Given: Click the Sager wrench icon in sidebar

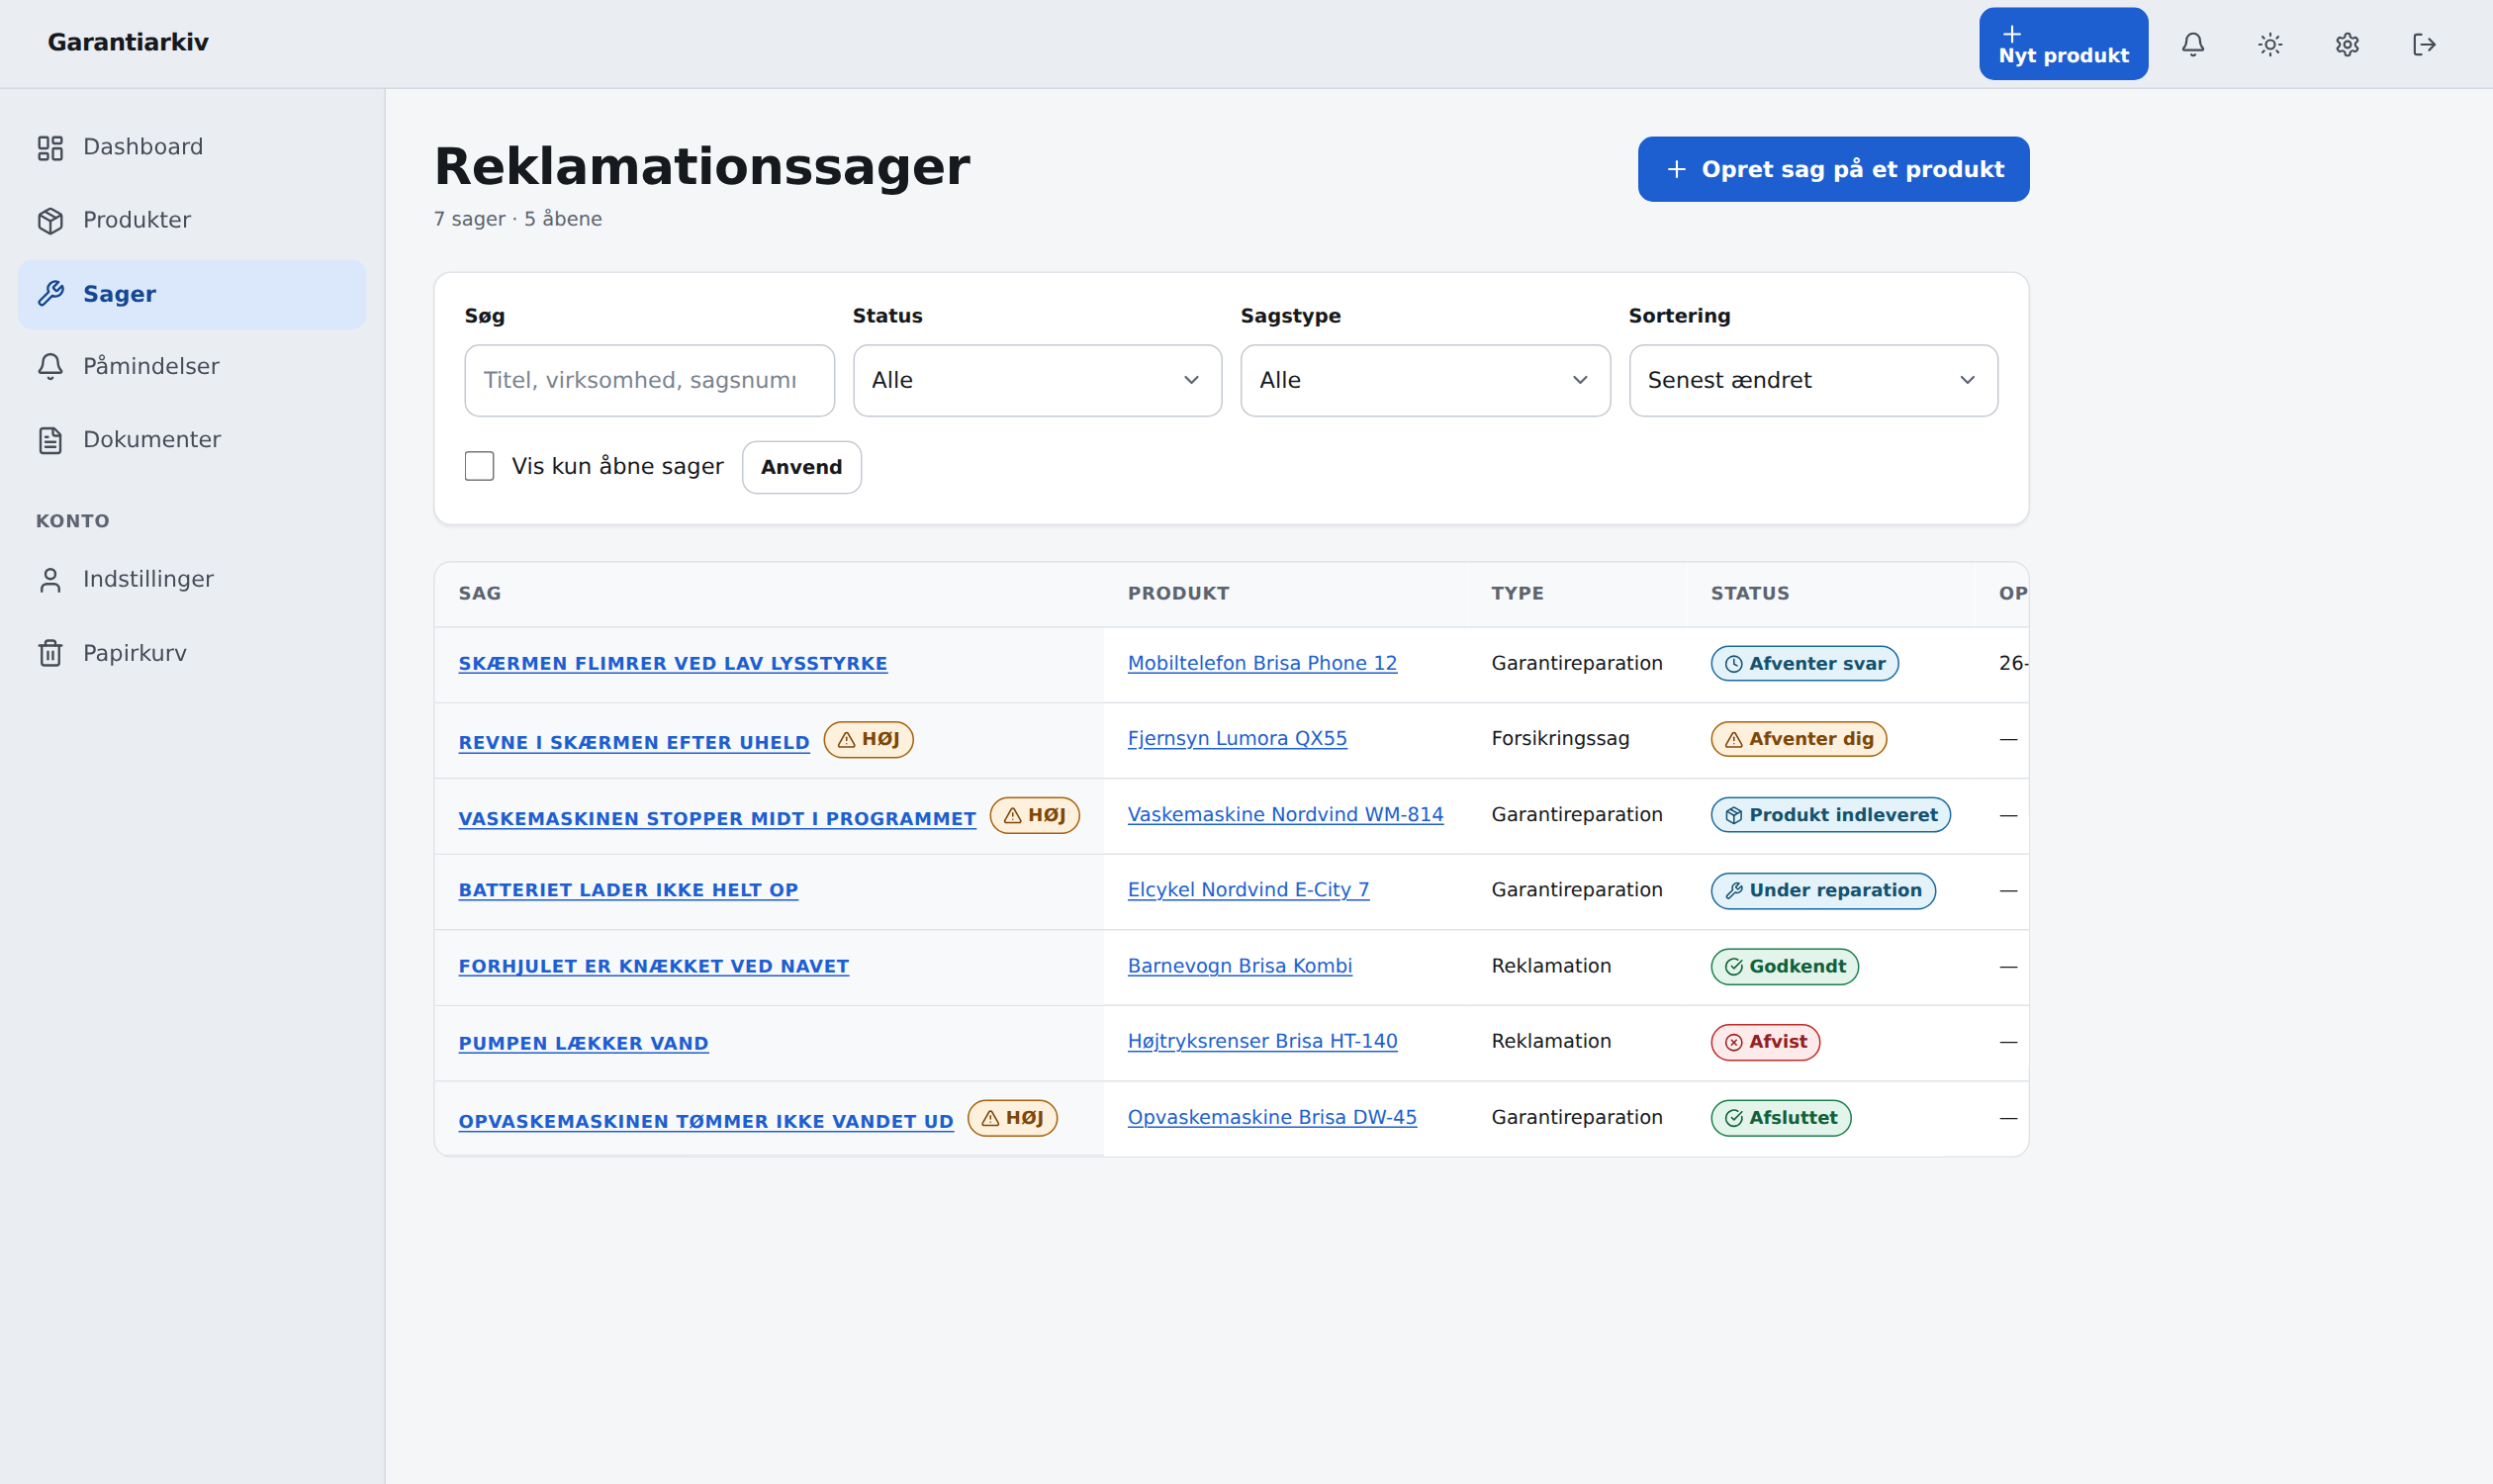Looking at the screenshot, I should click(x=50, y=293).
